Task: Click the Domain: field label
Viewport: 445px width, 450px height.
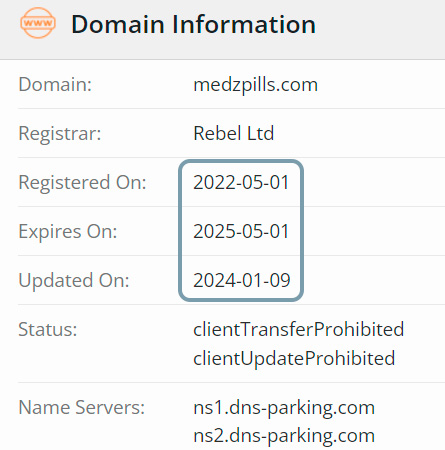Action: tap(55, 84)
